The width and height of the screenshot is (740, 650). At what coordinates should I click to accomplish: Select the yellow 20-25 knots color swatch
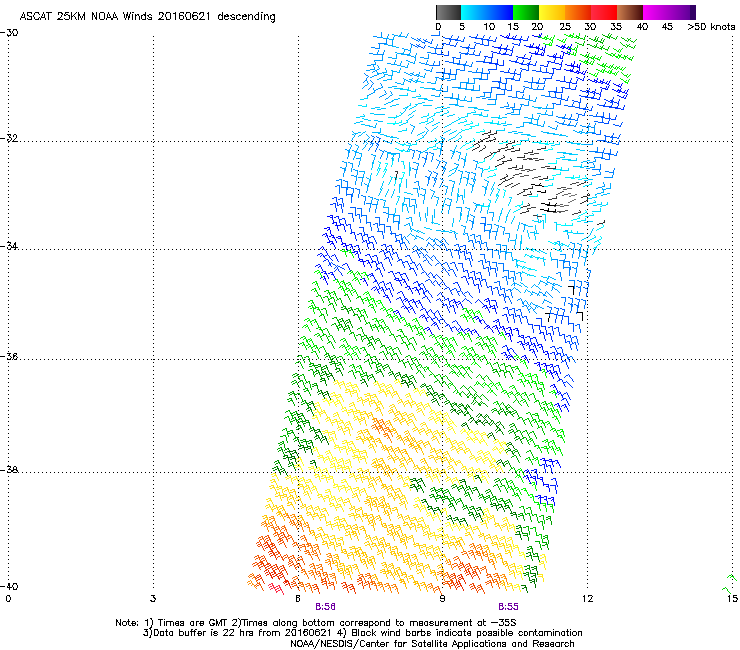[x=552, y=12]
